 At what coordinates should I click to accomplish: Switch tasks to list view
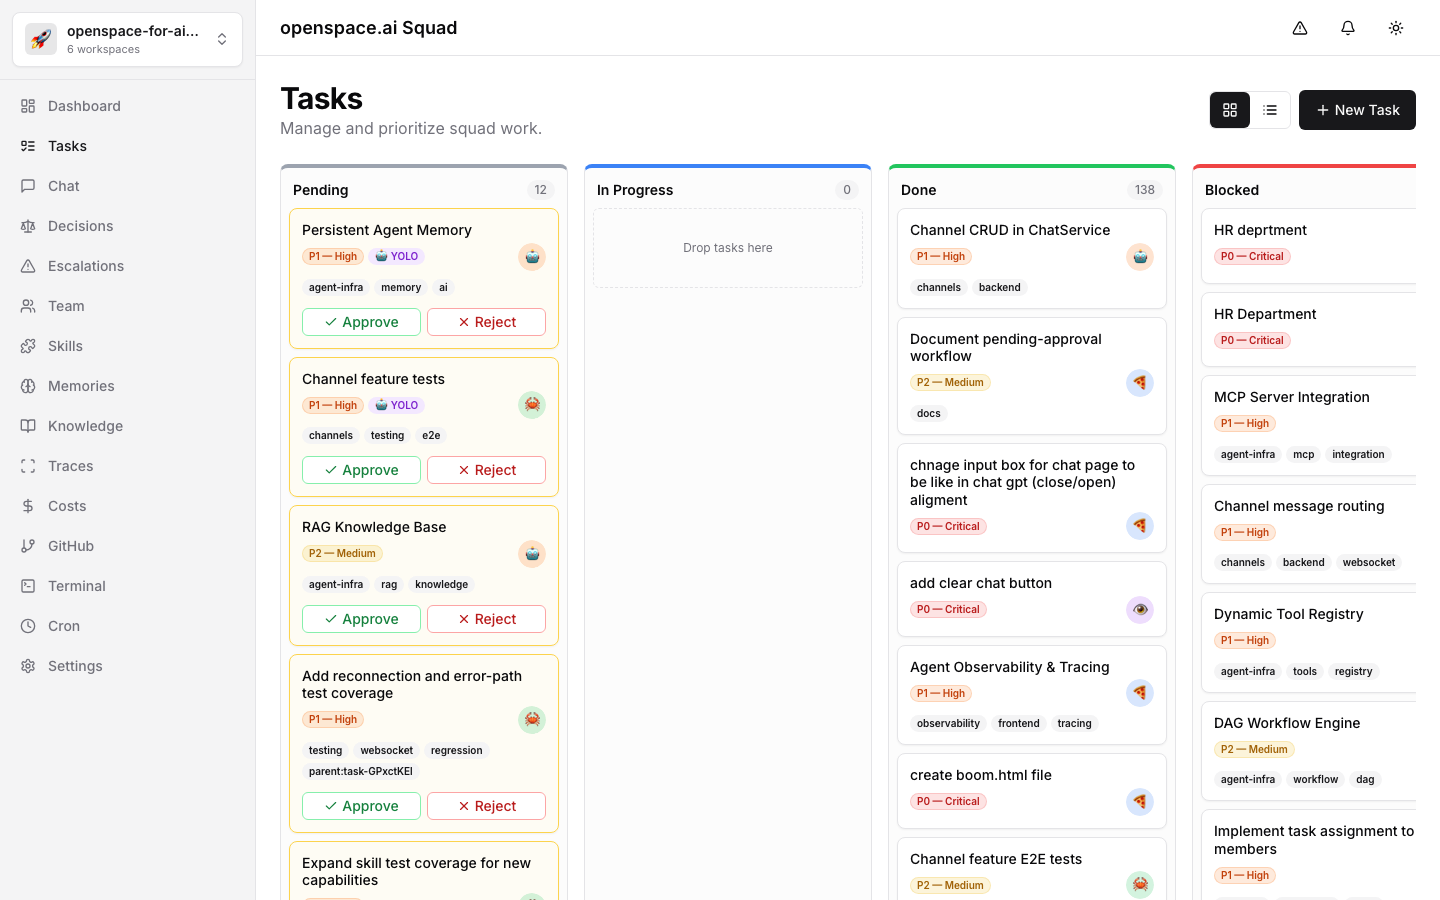[x=1270, y=110]
